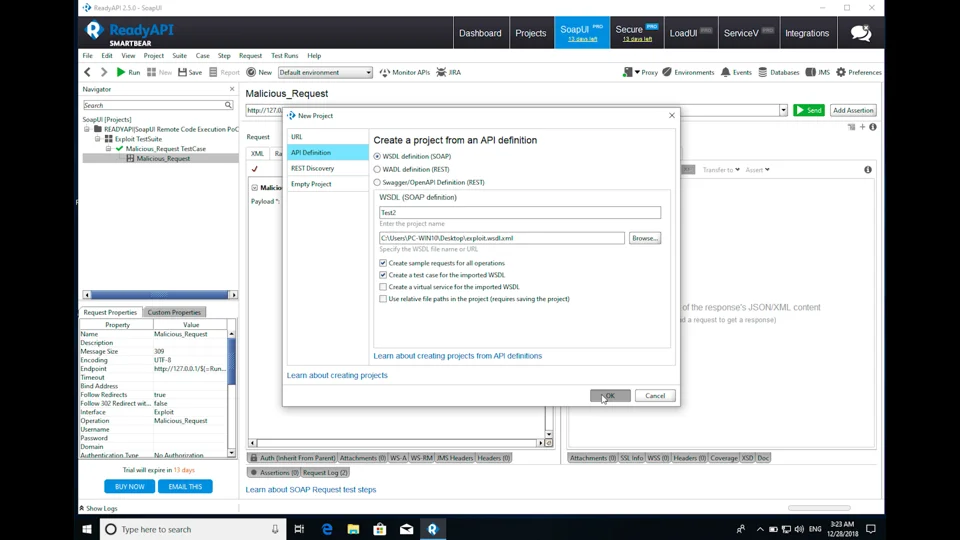This screenshot has height=540, width=960.
Task: Click the project name field containing Test2
Action: pos(520,212)
